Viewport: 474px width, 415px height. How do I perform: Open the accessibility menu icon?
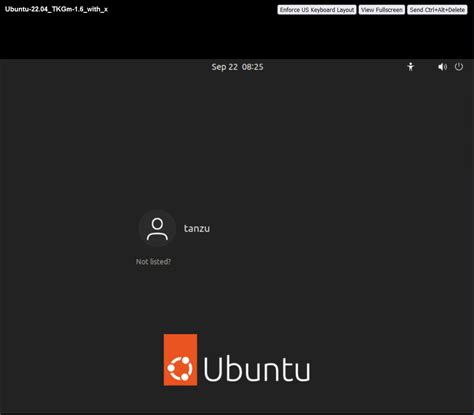pos(411,67)
